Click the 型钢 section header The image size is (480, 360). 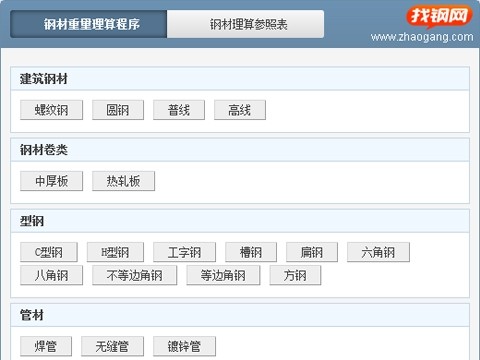[x=240, y=221]
